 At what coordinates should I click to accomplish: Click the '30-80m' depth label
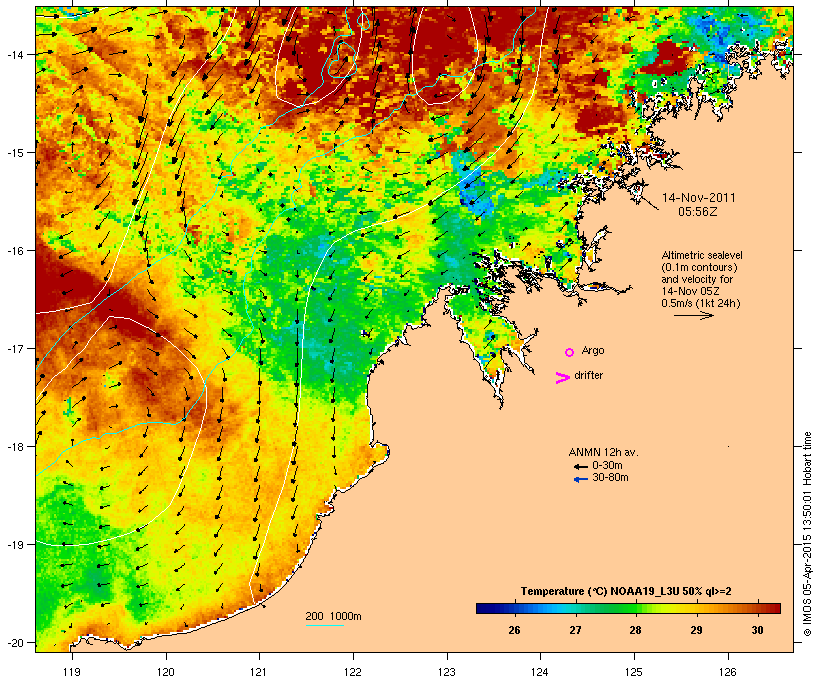point(610,477)
